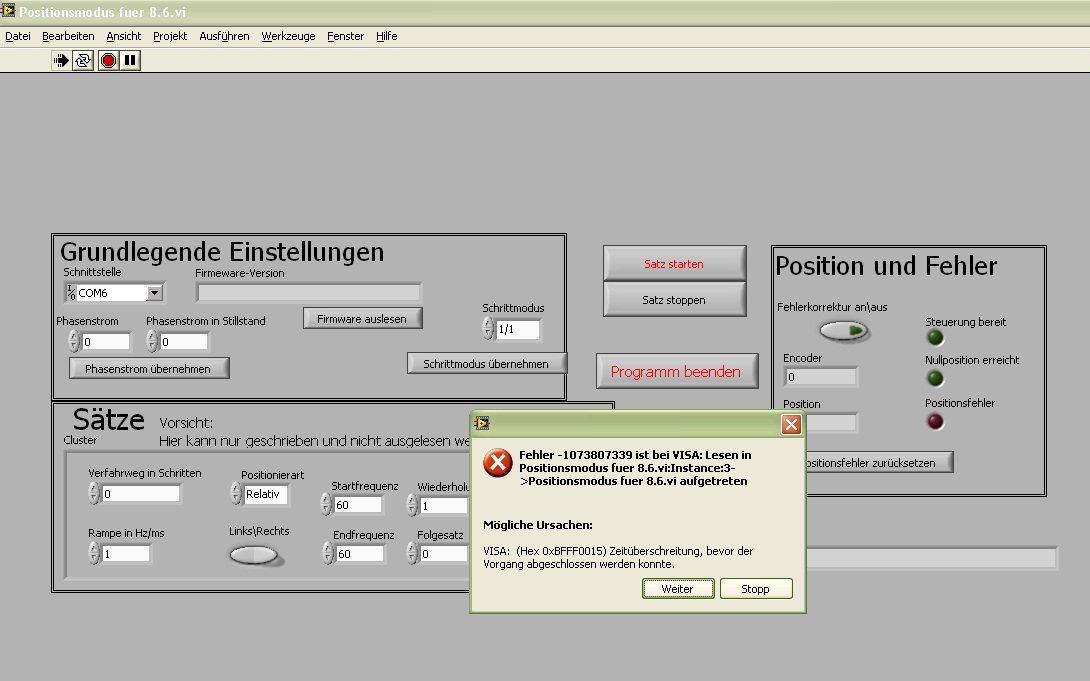Toggle the Fehlerkorrektur an\aus switch

tap(844, 331)
